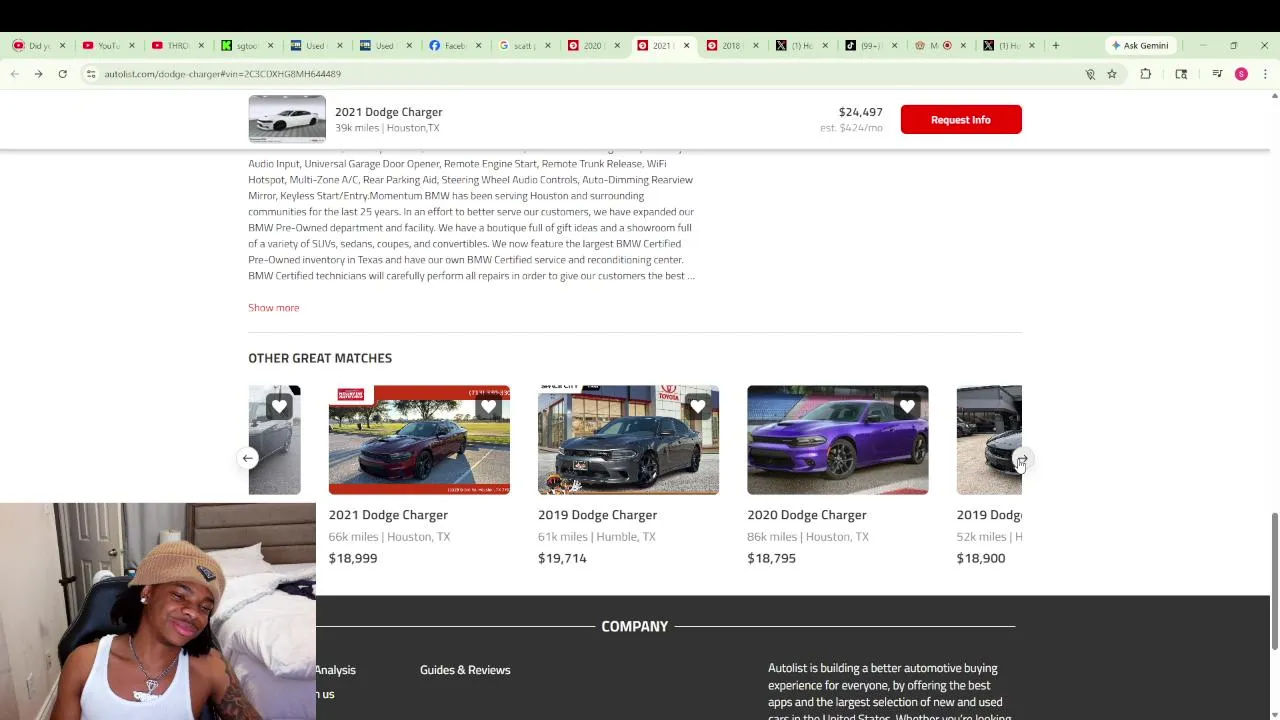
Task: Reload the Autolist page
Action: pyautogui.click(x=62, y=74)
